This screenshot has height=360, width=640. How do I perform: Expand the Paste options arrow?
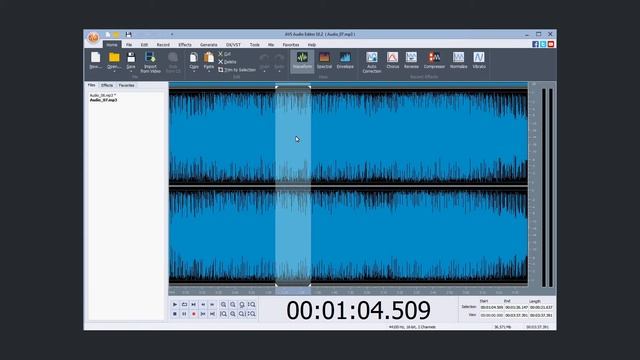(x=209, y=71)
